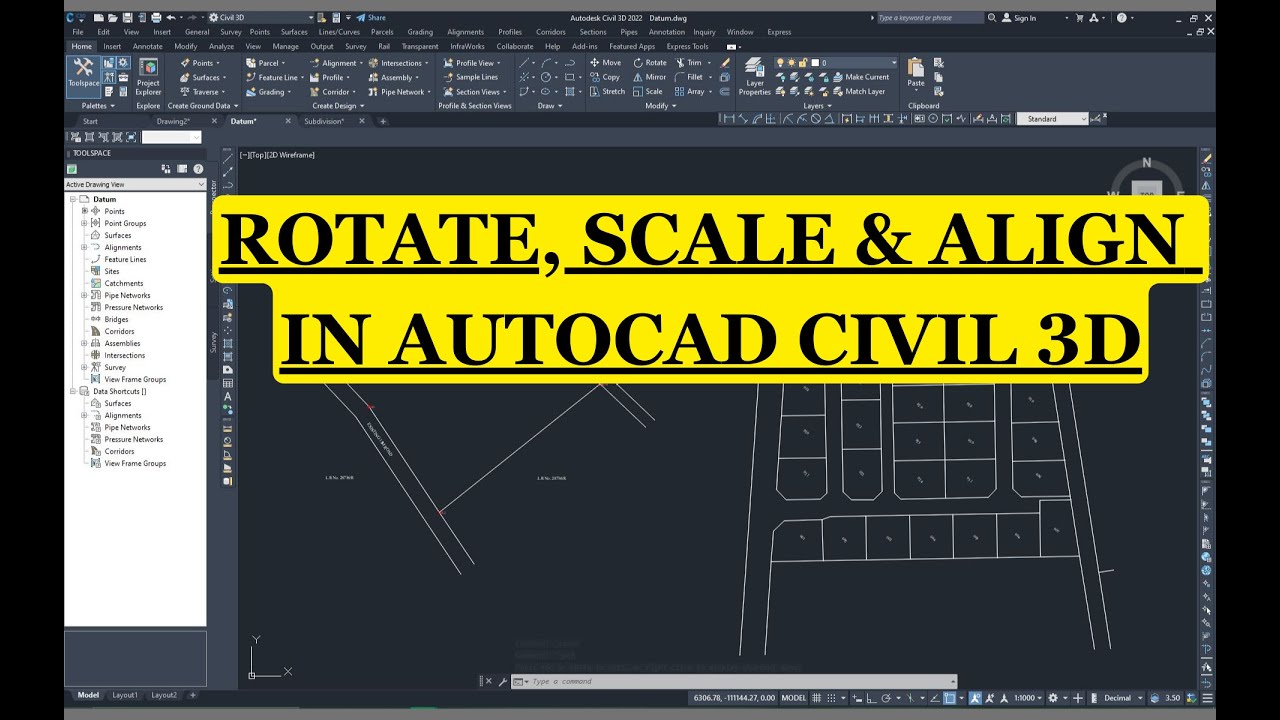
Task: Toggle the layer 0 lock icon
Action: (x=802, y=62)
